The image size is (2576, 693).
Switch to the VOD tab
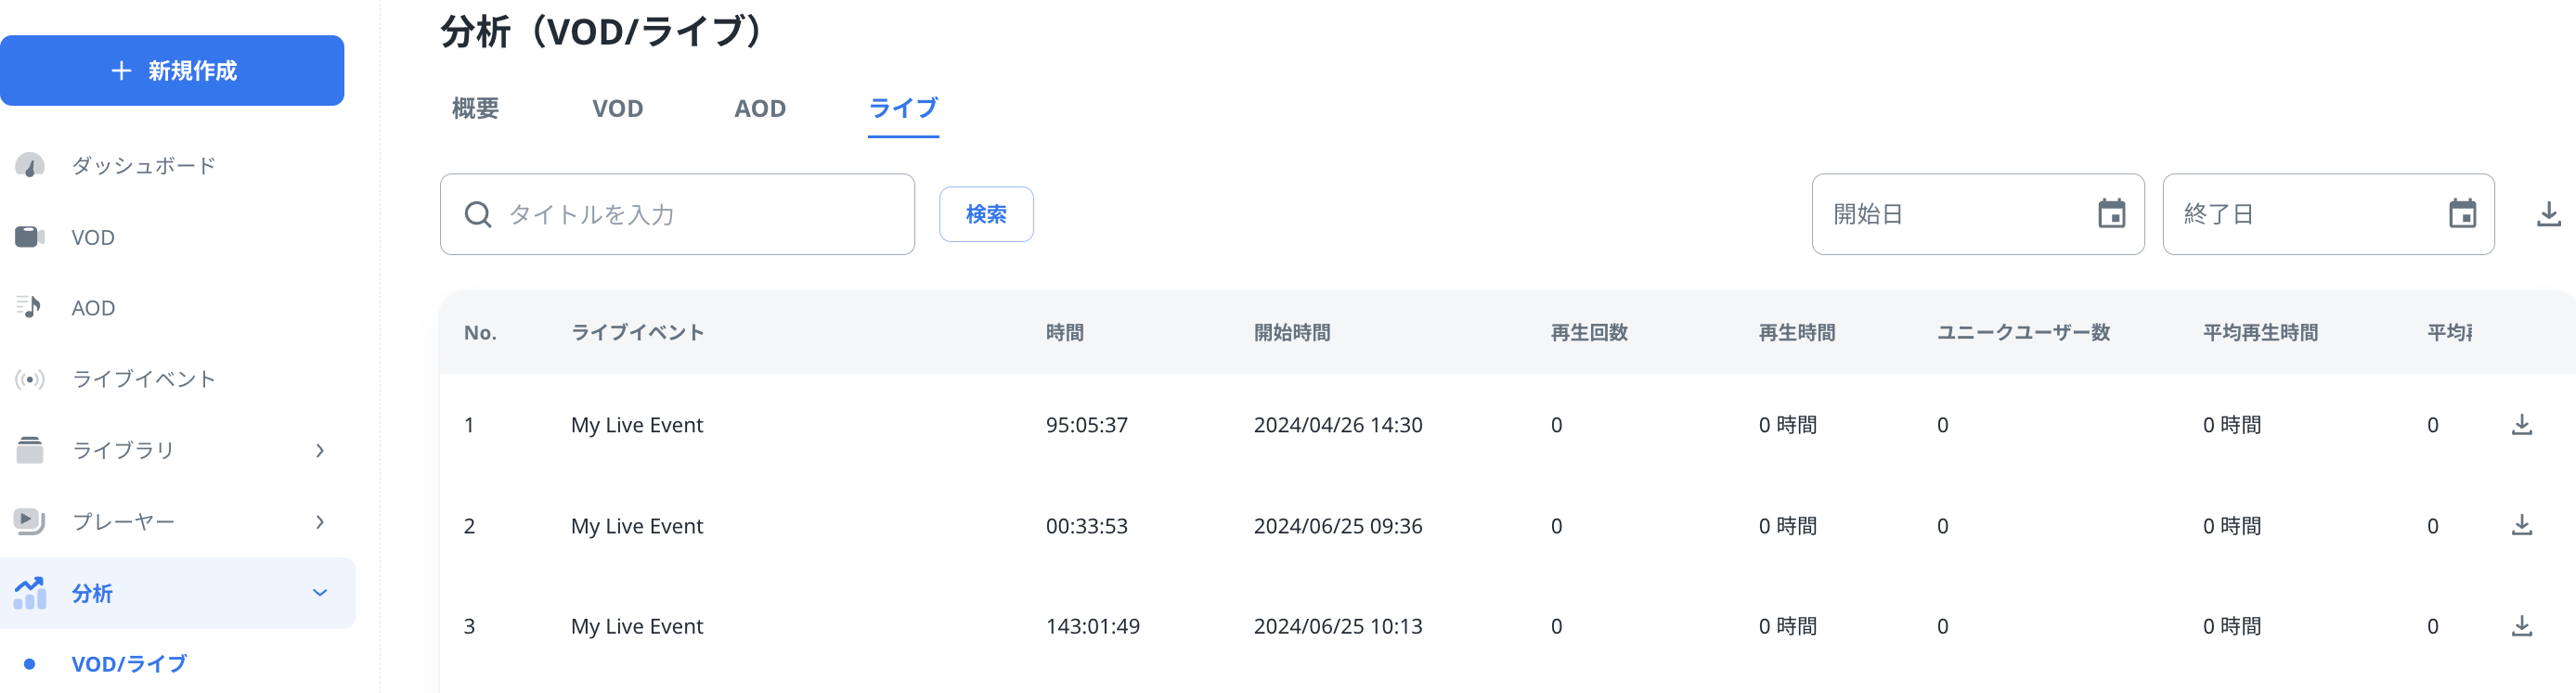pos(617,108)
